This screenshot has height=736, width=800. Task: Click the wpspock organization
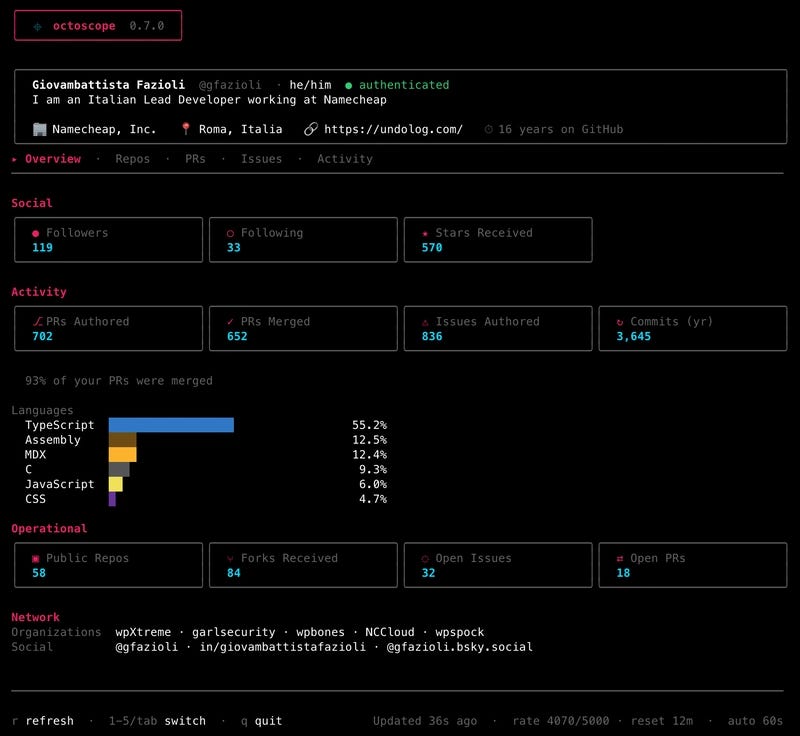pyautogui.click(x=460, y=632)
